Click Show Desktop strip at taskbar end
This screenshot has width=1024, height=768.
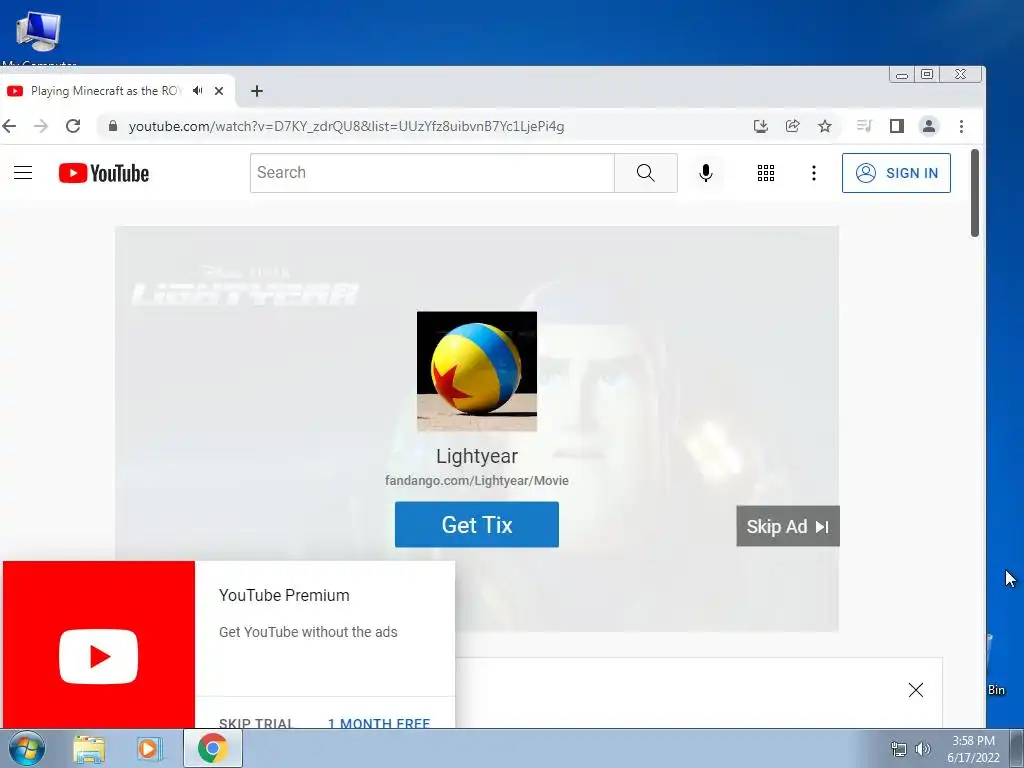1017,748
